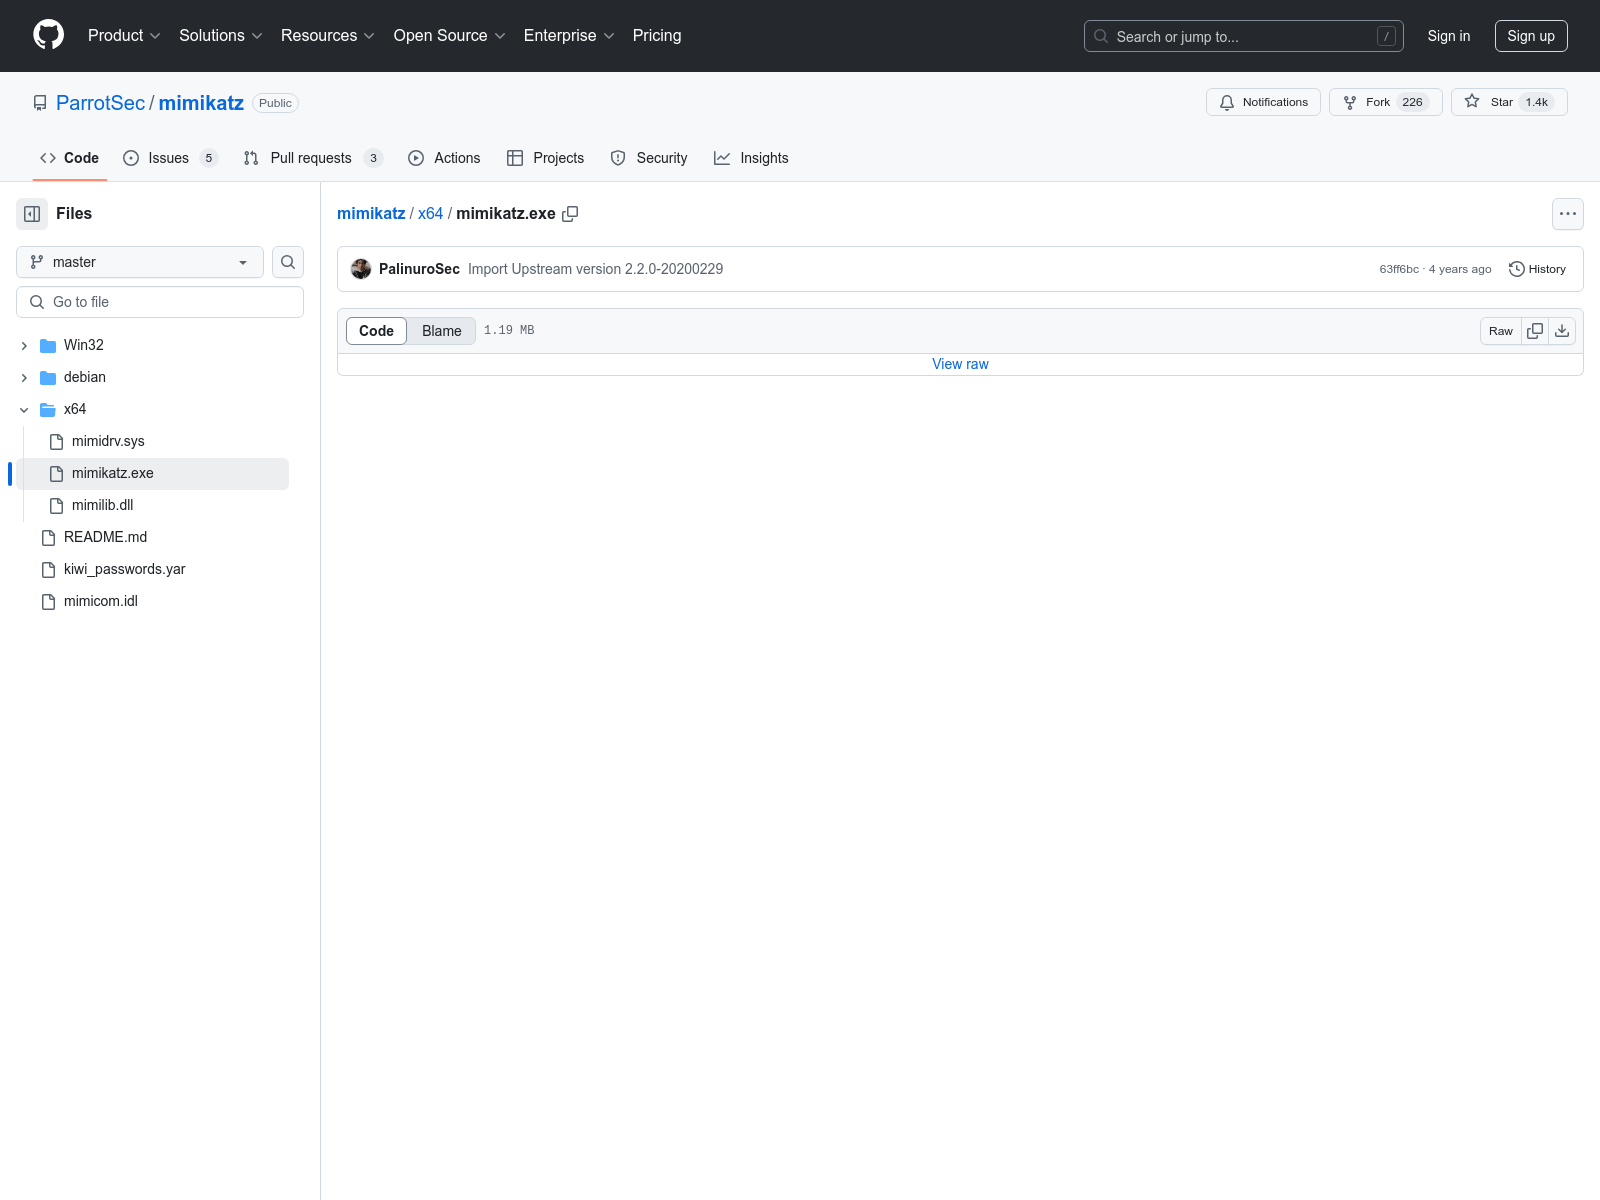
Task: Open the ParrotSec owner link
Action: click(100, 103)
